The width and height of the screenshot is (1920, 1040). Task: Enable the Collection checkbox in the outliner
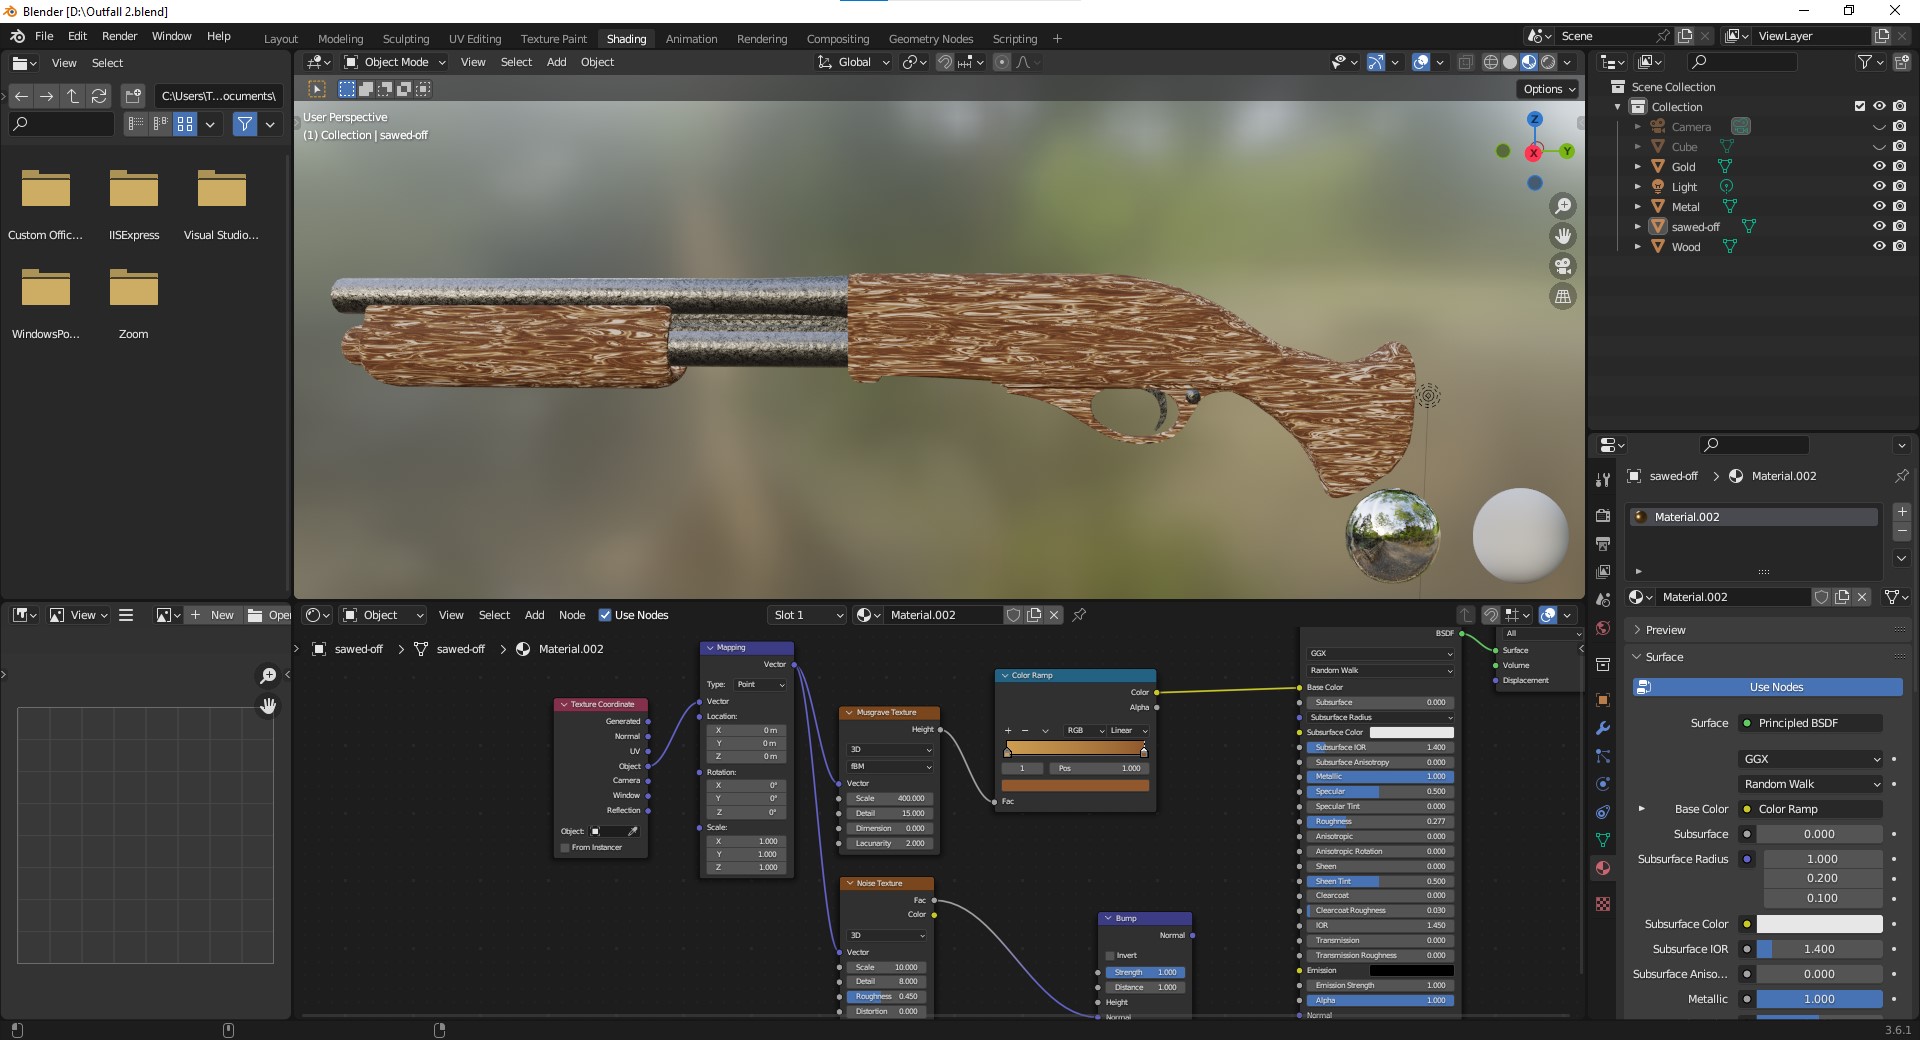coord(1858,106)
